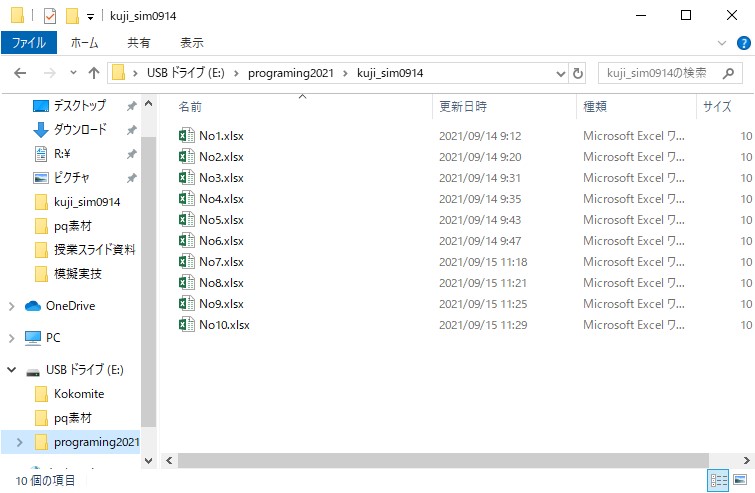Open subfolder list after USB ドライブ (E:) breadcrumb

(236, 73)
